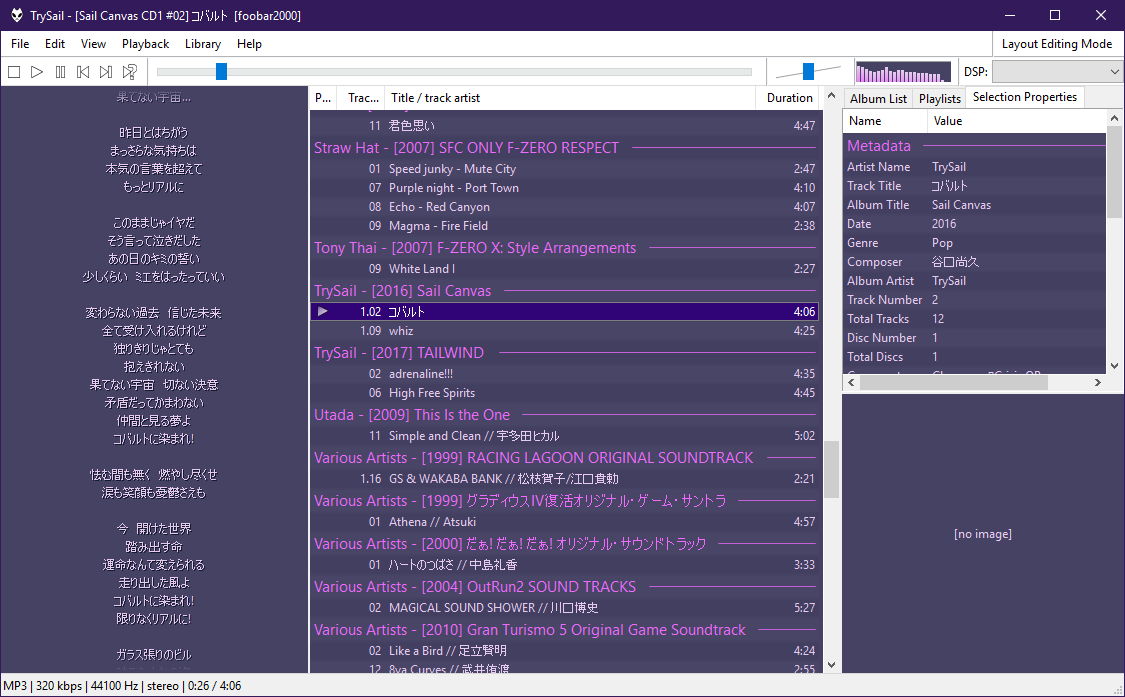Open the Help menu
The image size is (1125, 697).
[x=249, y=44]
